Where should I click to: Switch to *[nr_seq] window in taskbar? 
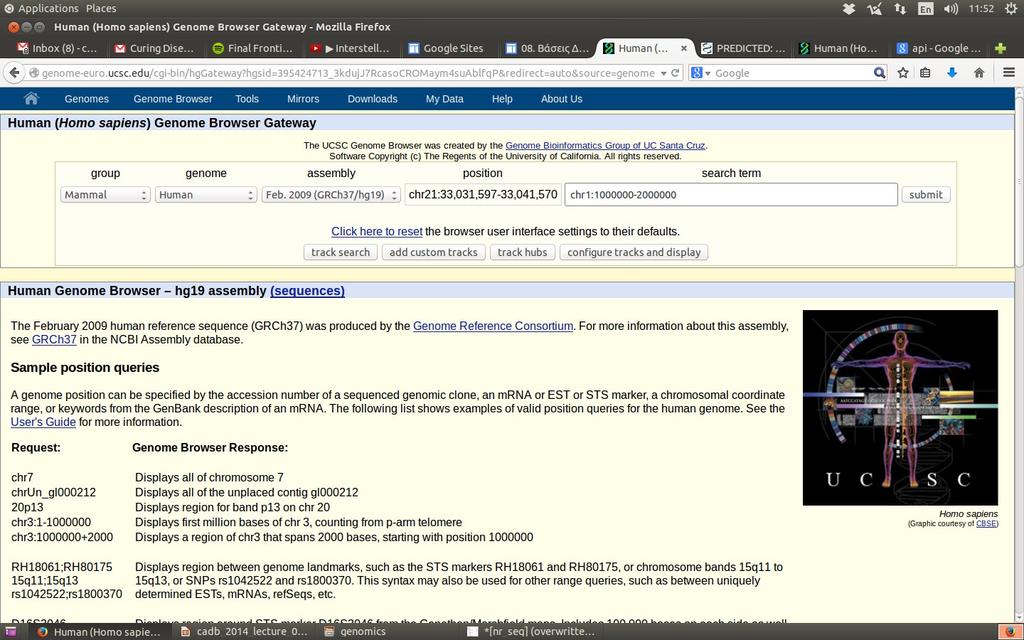coord(531,632)
